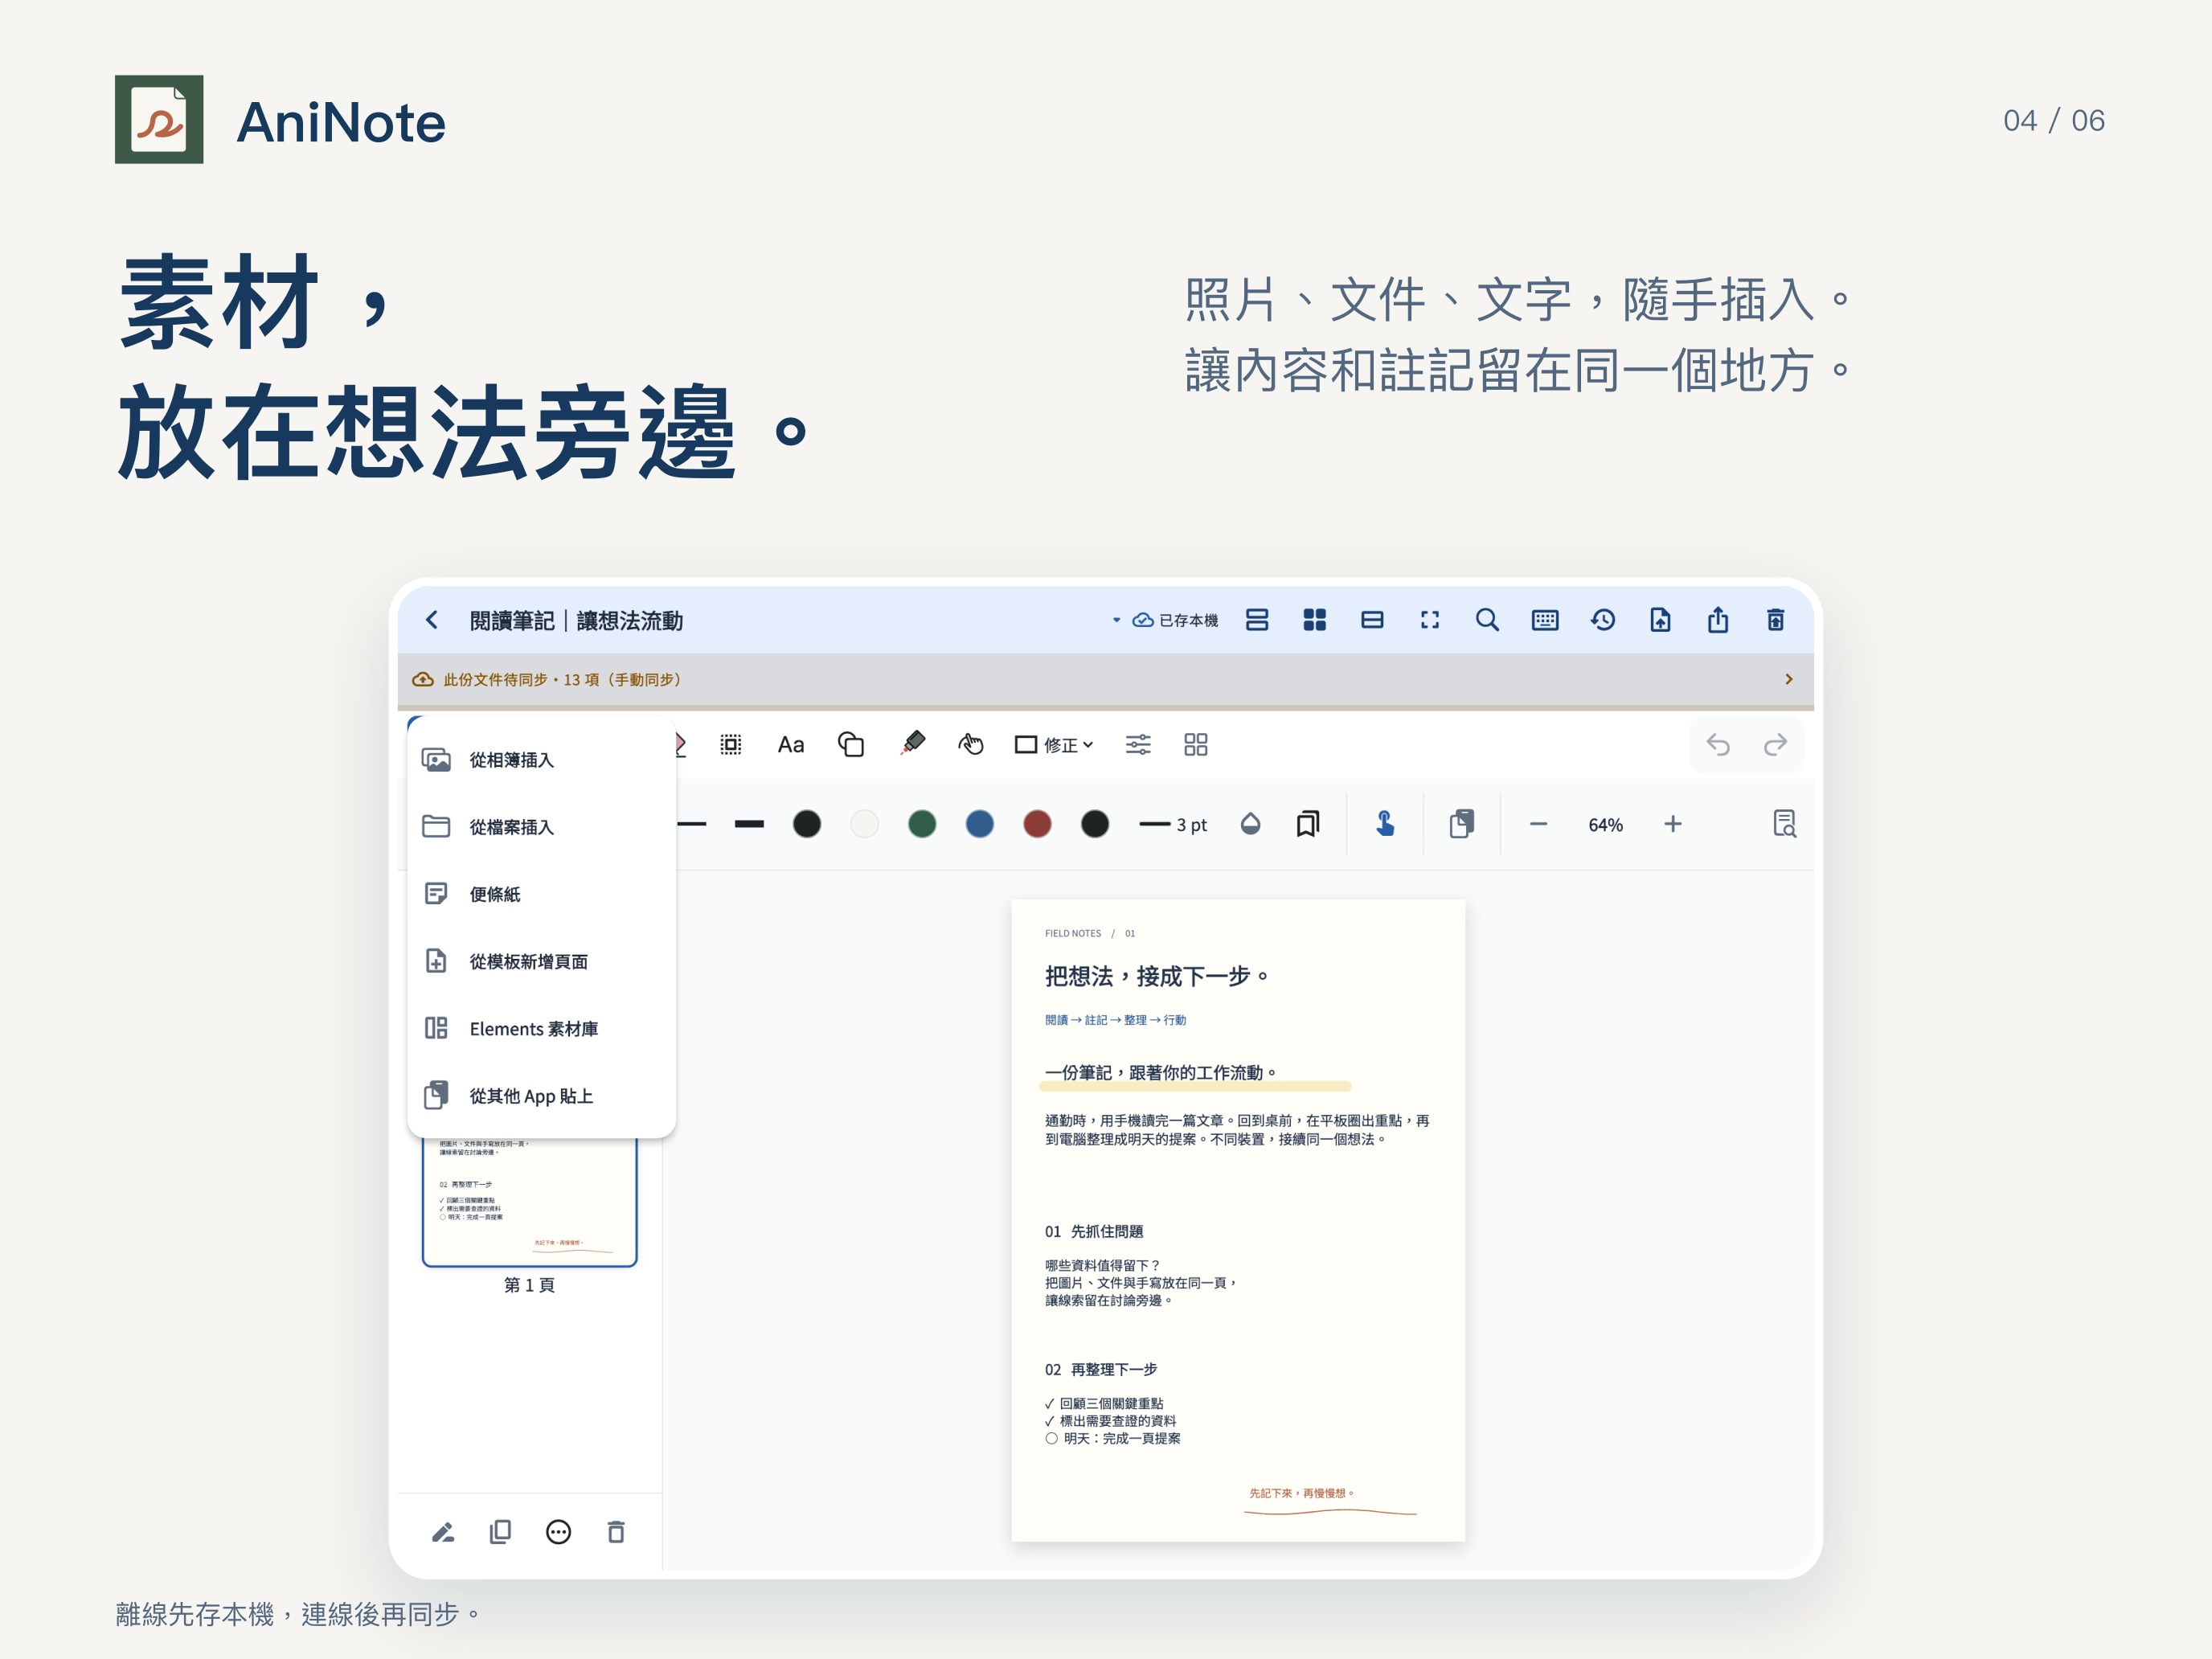Delete page with sidebar trash icon
2212x1659 pixels.
point(616,1532)
